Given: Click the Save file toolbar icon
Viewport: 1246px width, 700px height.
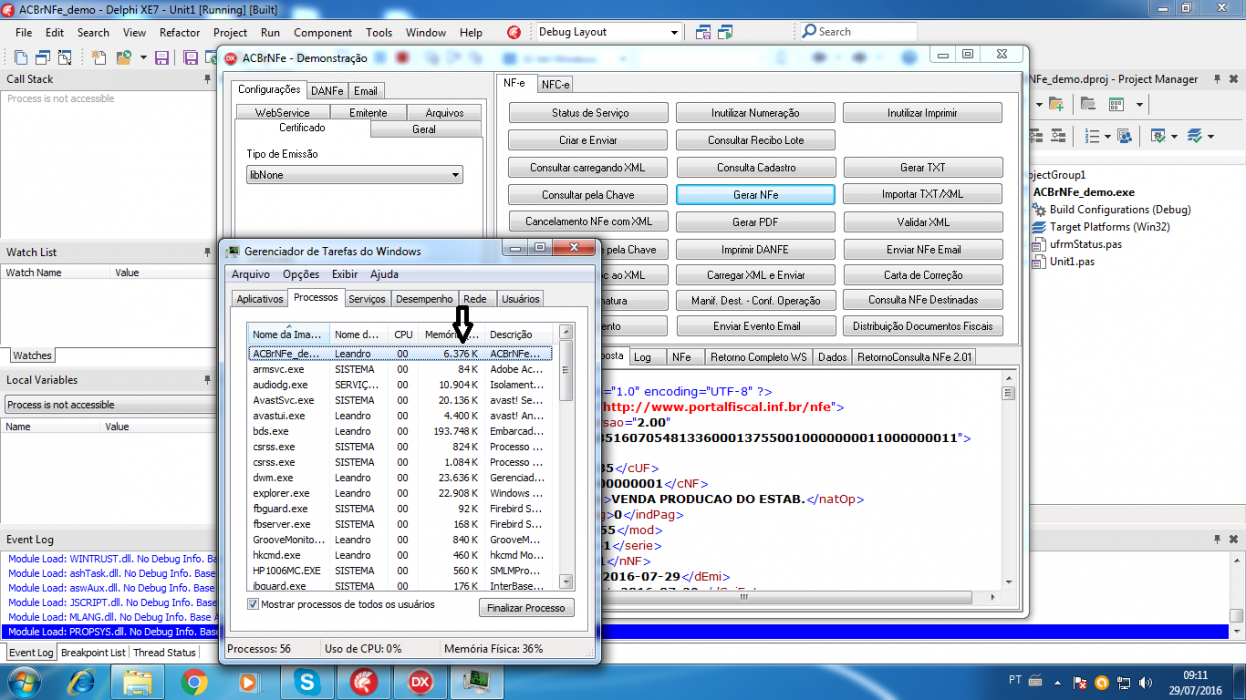Looking at the screenshot, I should click(161, 58).
